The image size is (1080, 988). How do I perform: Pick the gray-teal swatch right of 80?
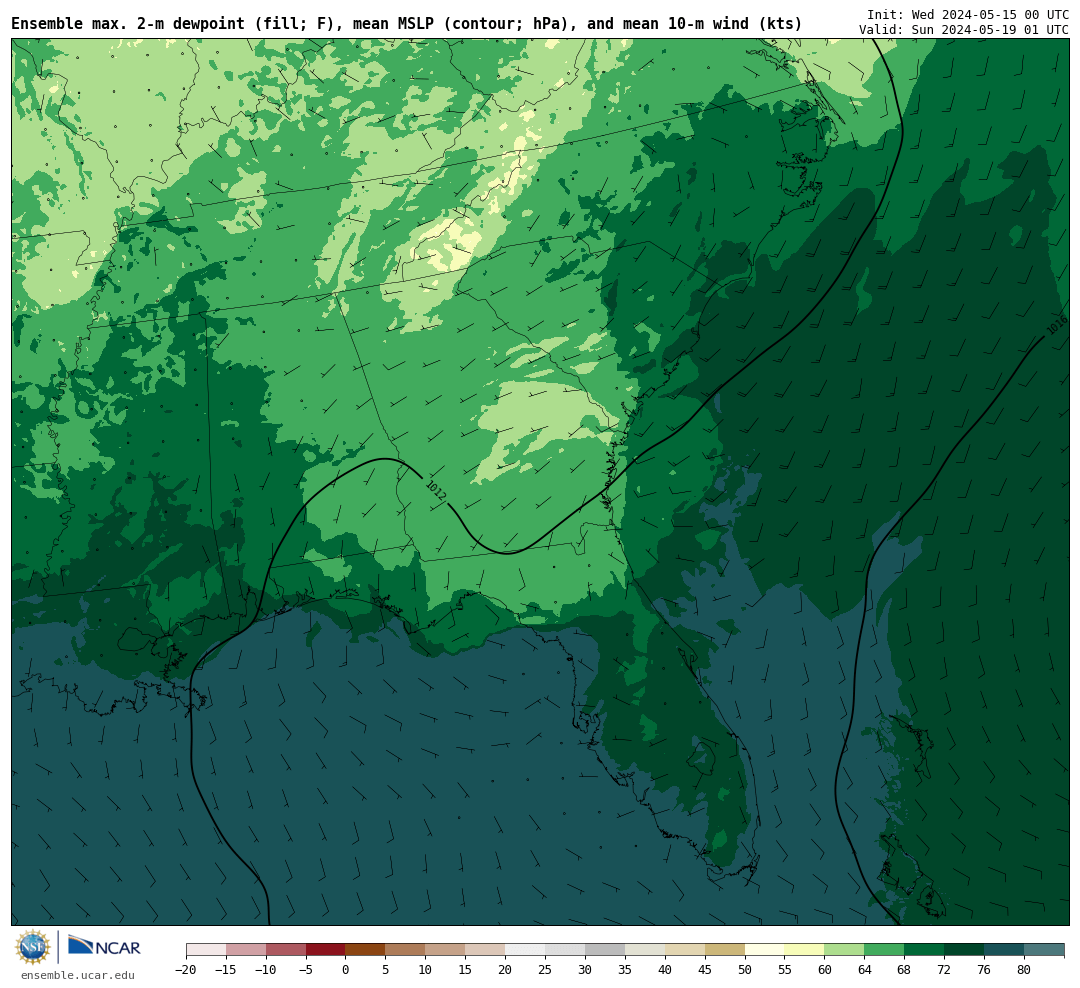coord(1044,950)
